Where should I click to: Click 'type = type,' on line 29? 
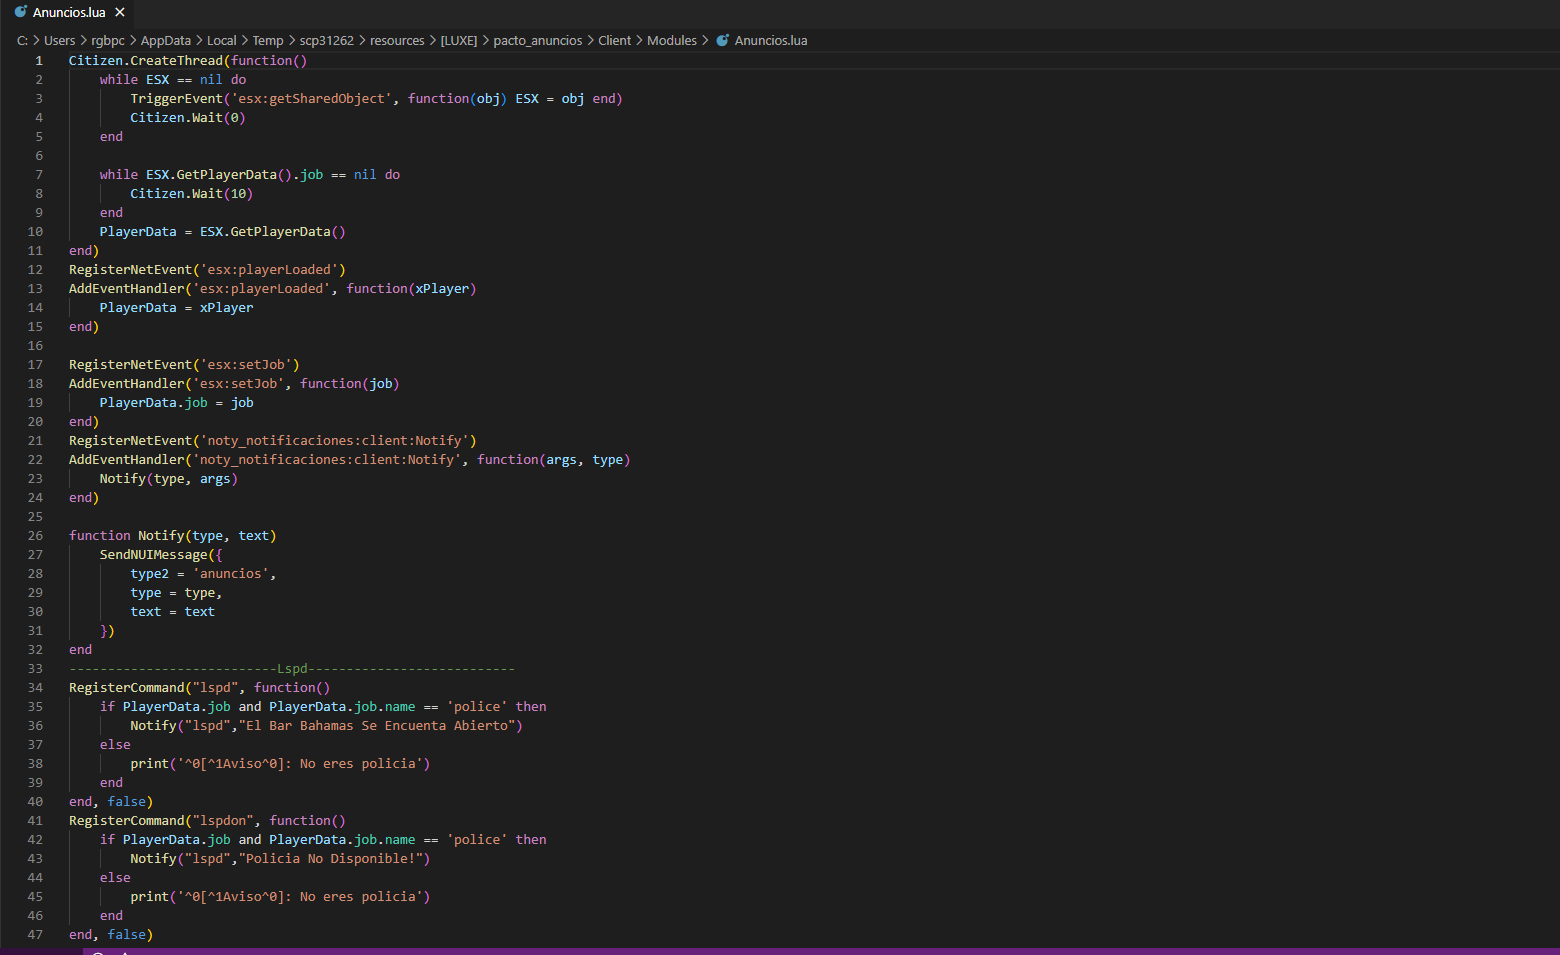[x=176, y=592]
